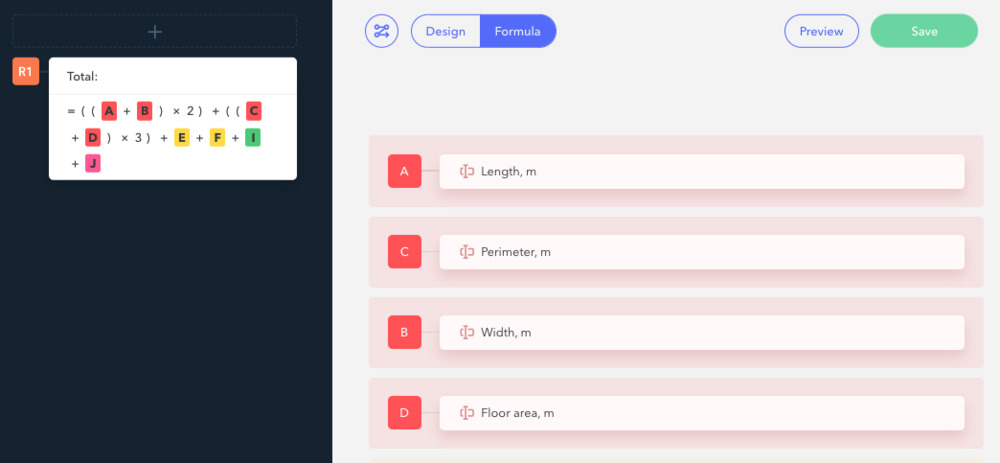Image resolution: width=1000 pixels, height=463 pixels.
Task: Click the plus icon to add a formula
Action: tap(154, 31)
